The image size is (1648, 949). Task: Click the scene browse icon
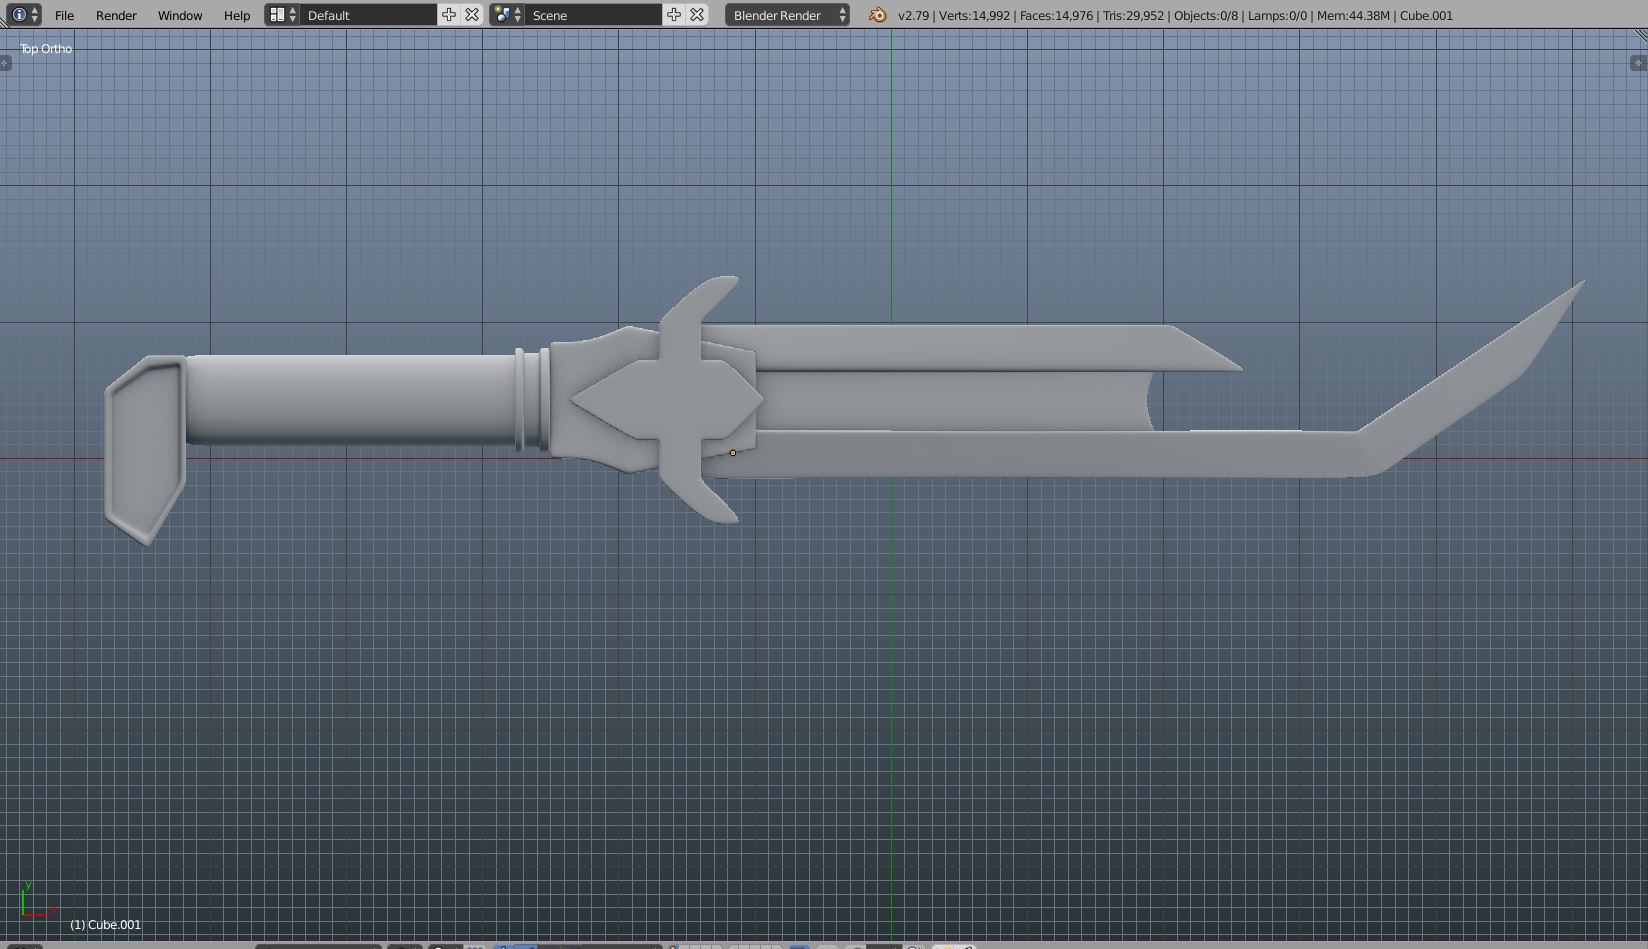pyautogui.click(x=507, y=15)
